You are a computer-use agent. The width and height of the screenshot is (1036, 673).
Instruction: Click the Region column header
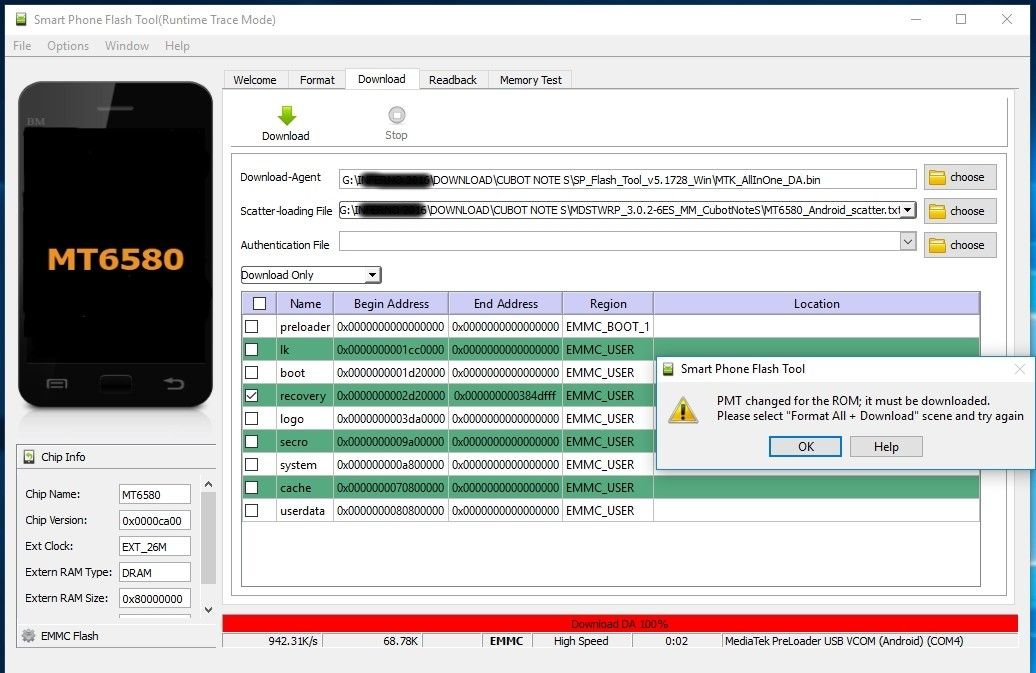point(608,304)
